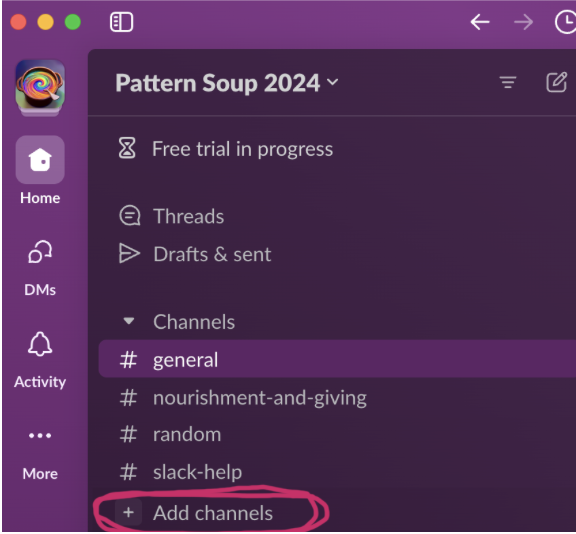Compose a new message with pencil icon
Screen dimensions: 576x534
point(557,82)
